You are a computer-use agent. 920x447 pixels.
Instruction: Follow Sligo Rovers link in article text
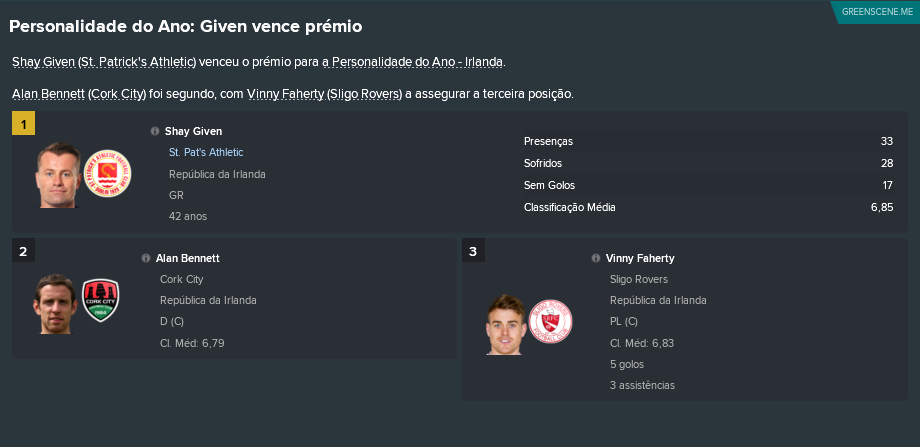364,94
